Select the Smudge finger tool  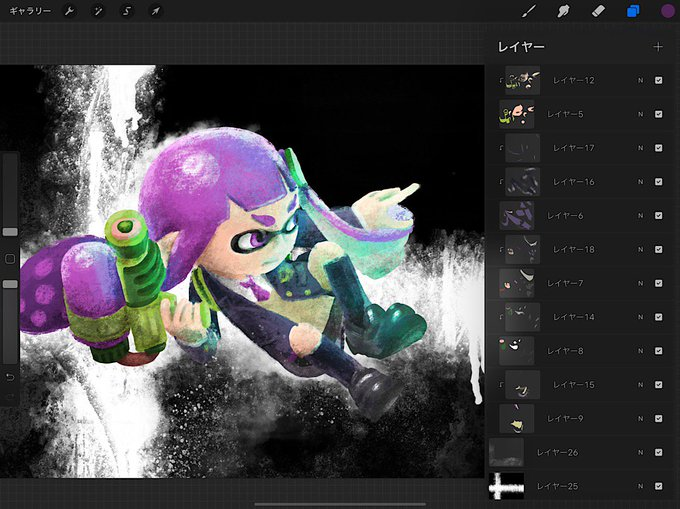pyautogui.click(x=563, y=11)
